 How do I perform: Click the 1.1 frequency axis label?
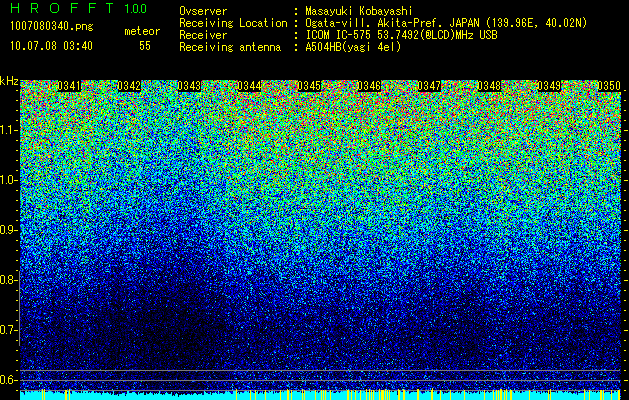9,130
